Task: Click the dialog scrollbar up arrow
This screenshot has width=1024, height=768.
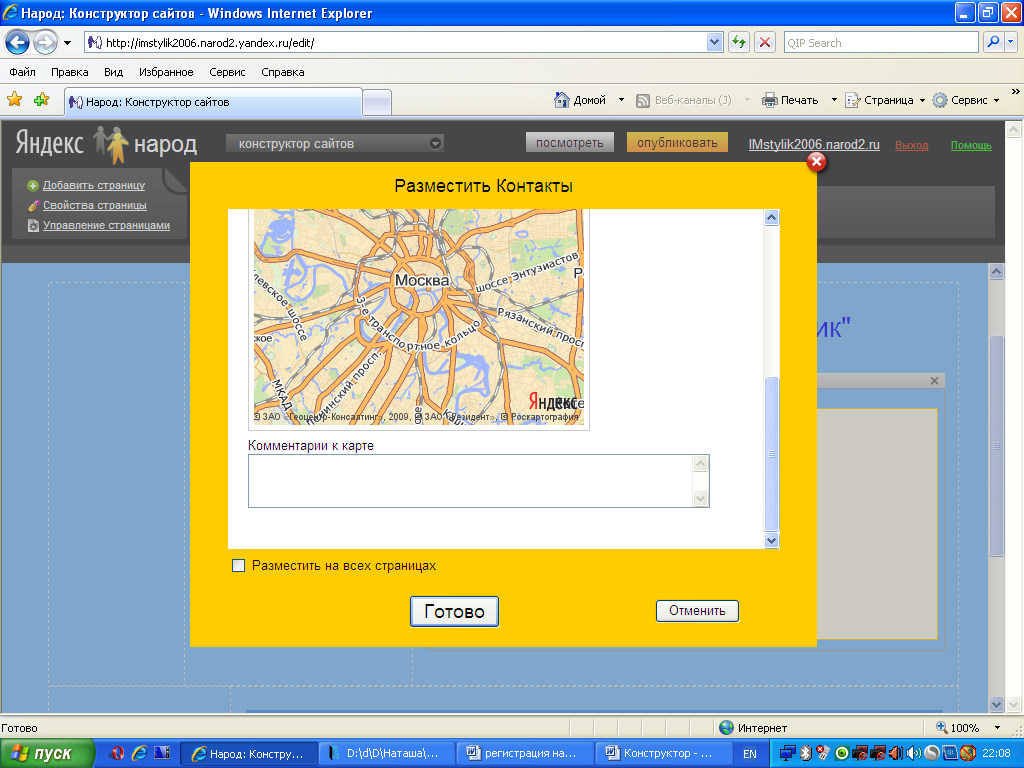Action: 771,217
